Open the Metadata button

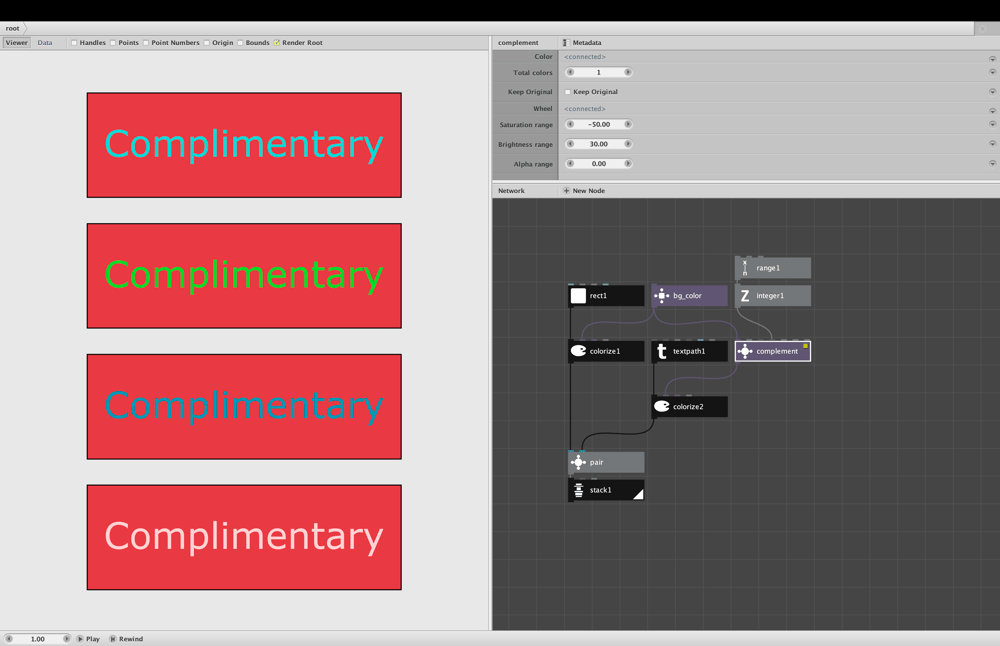(x=582, y=43)
